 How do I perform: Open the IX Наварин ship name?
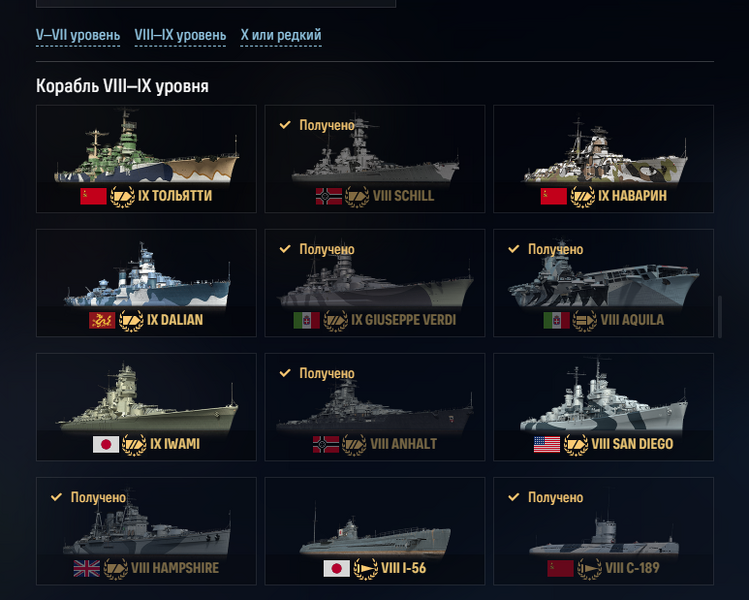tap(632, 196)
